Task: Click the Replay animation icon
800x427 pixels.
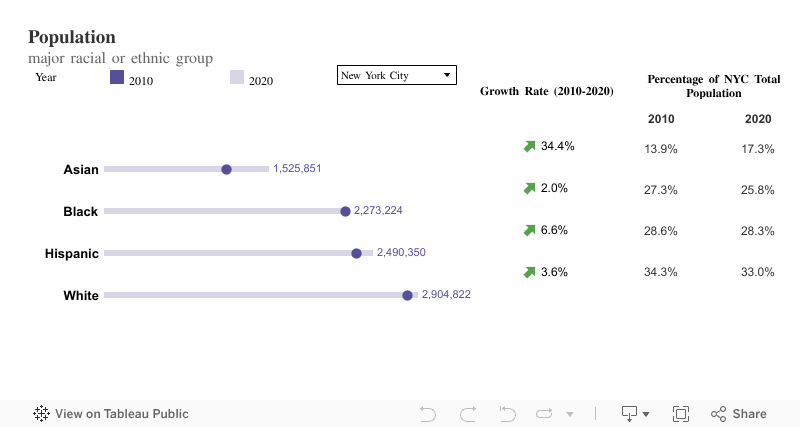Action: [x=545, y=414]
